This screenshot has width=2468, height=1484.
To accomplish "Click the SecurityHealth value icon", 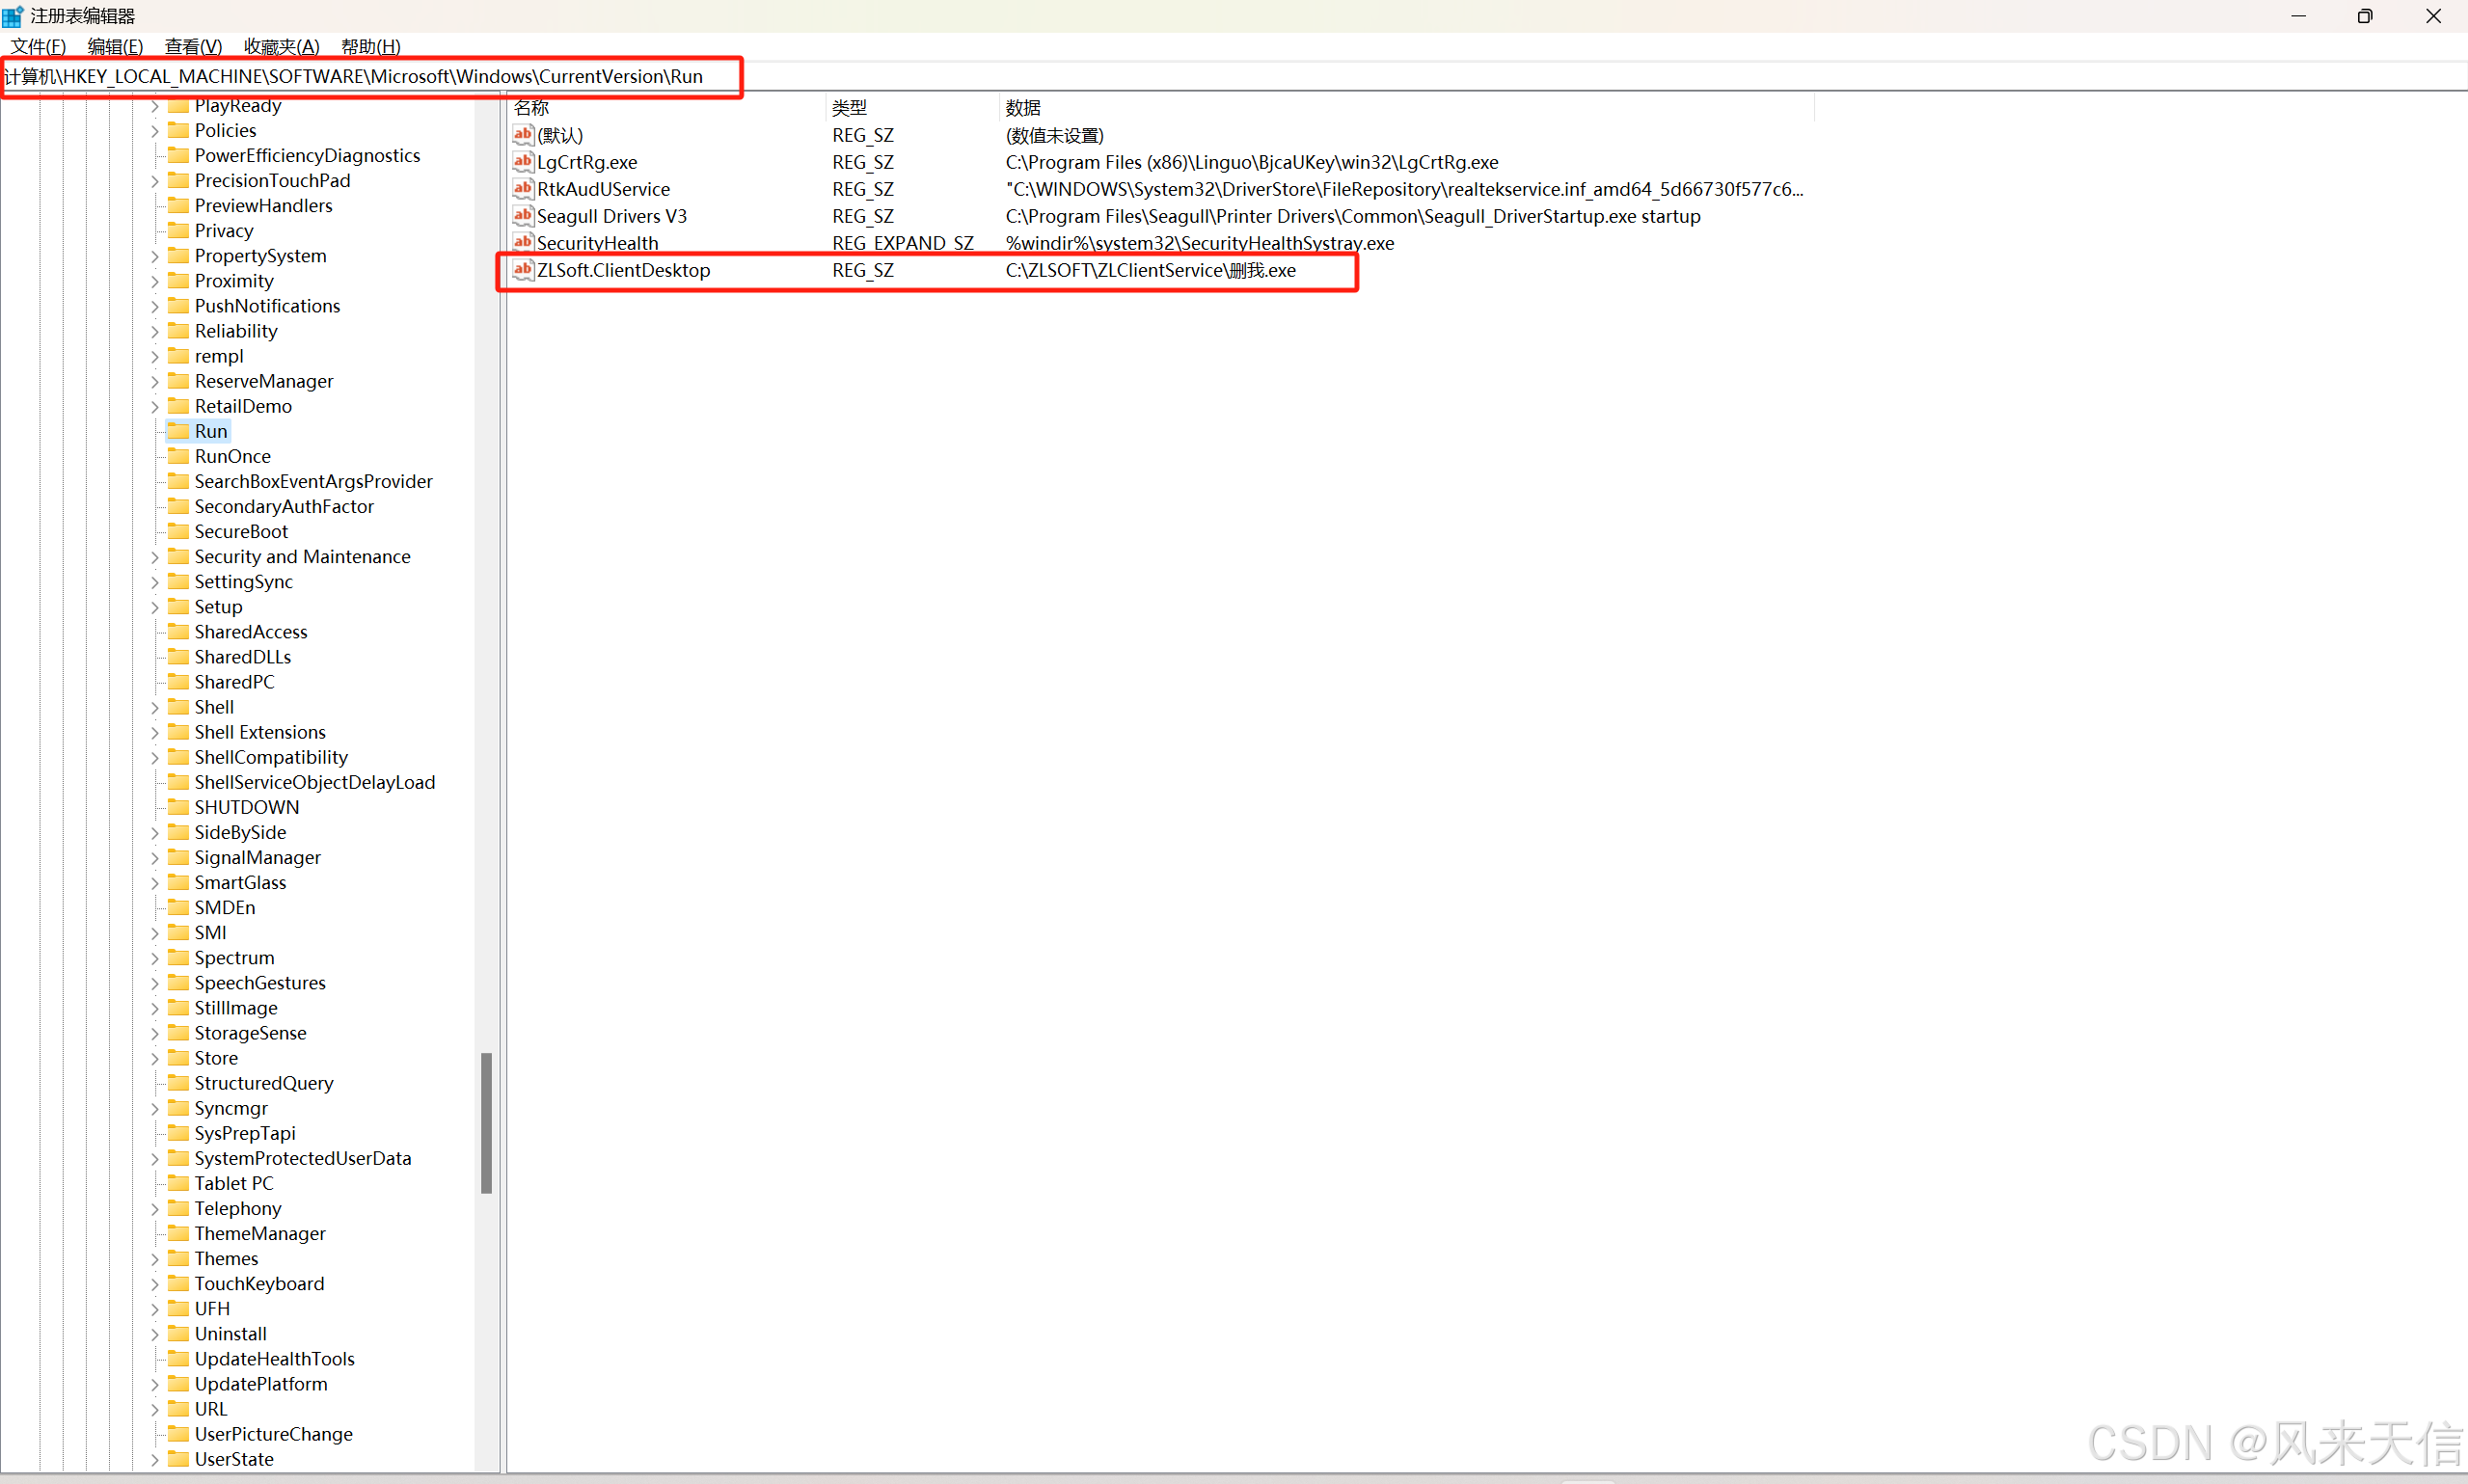I will [522, 242].
